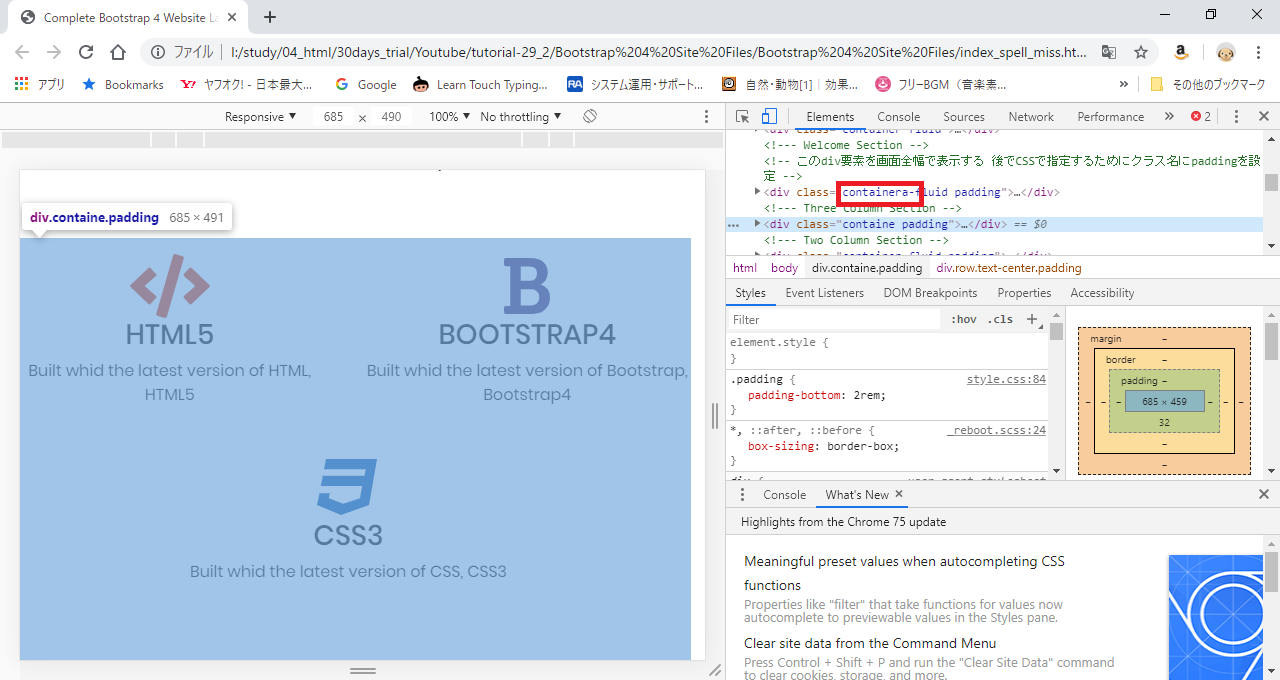Toggle the .cls class editor
This screenshot has height=680, width=1280.
pos(1000,320)
